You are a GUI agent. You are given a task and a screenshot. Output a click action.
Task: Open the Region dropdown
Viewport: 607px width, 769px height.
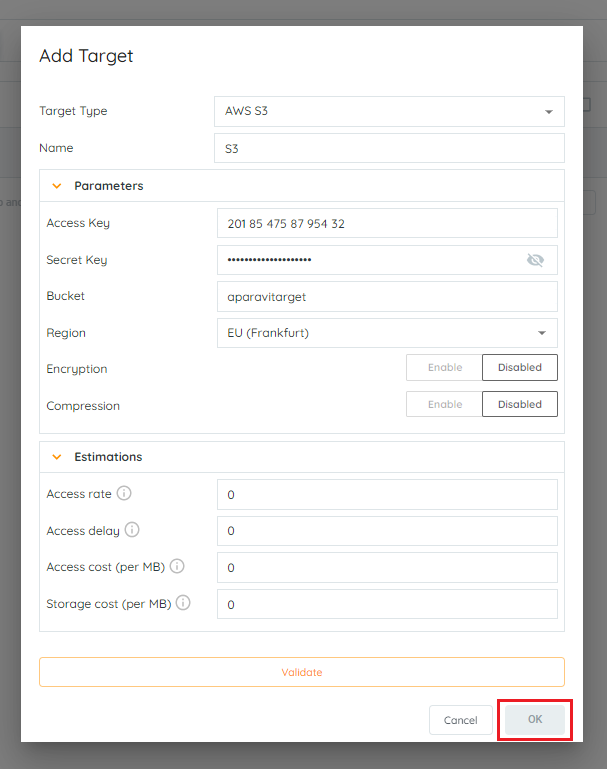tap(387, 333)
